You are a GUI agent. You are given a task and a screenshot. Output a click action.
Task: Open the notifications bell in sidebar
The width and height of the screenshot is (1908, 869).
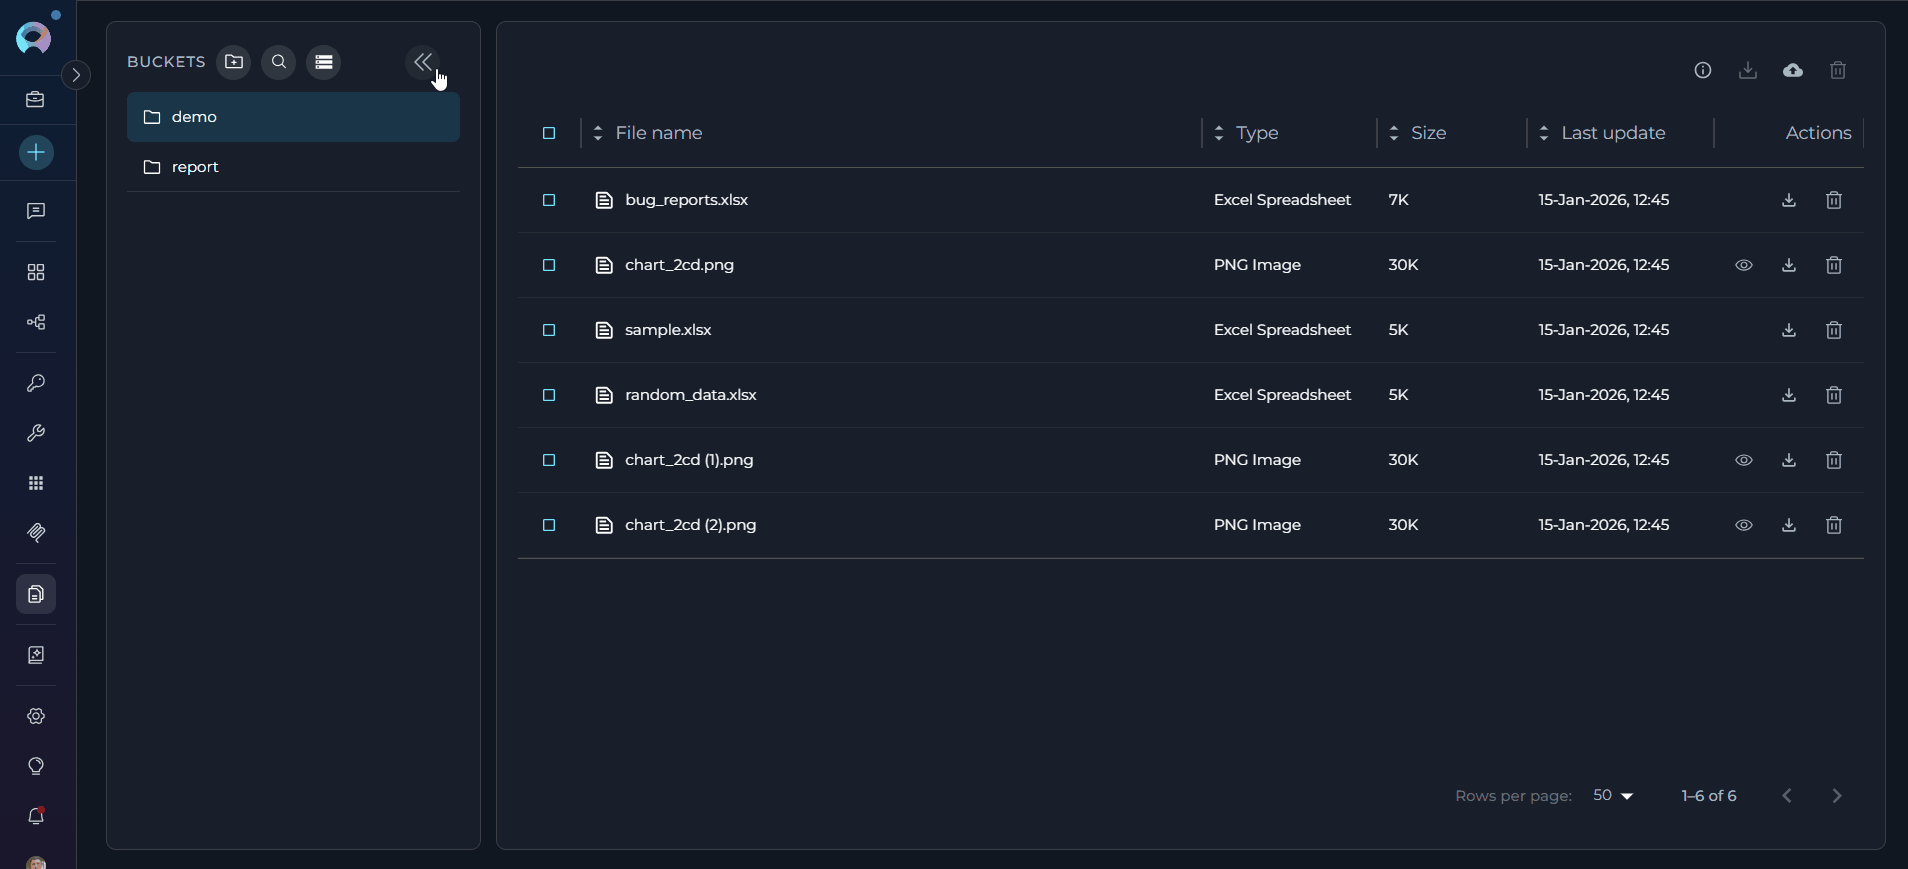(x=36, y=816)
